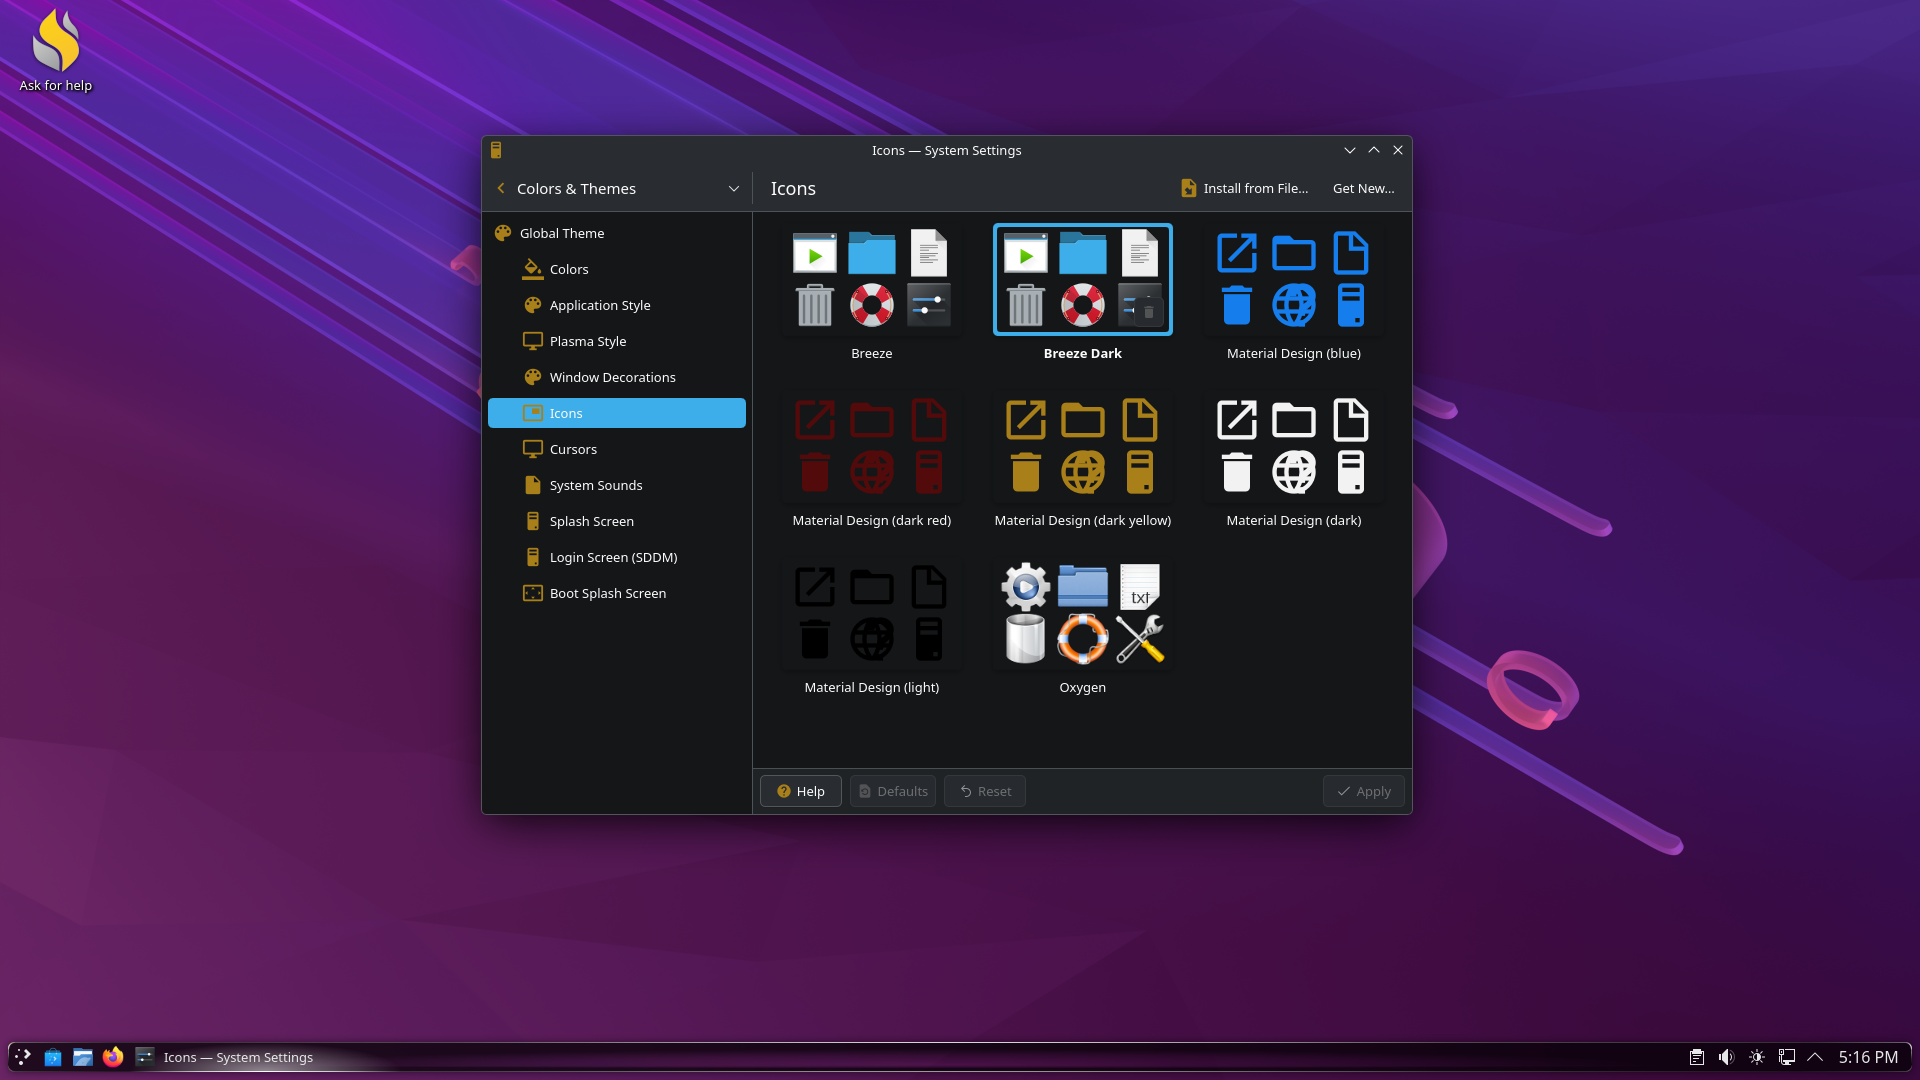Open the application launcher in taskbar
This screenshot has height=1080, width=1920.
(x=23, y=1057)
